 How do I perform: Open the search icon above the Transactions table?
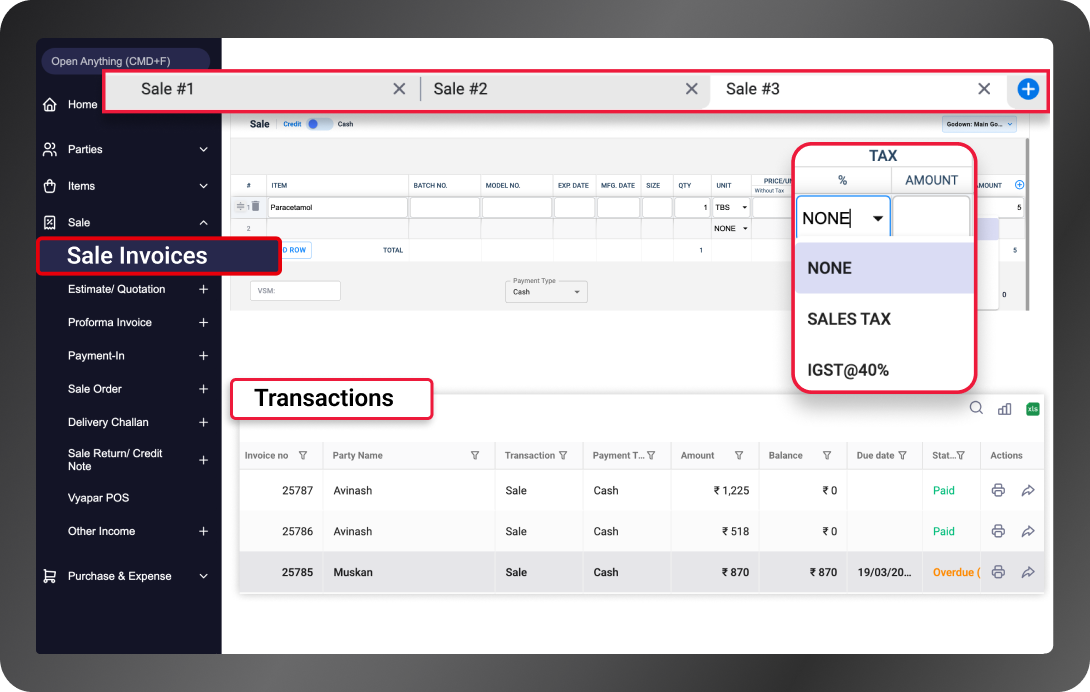pyautogui.click(x=976, y=408)
